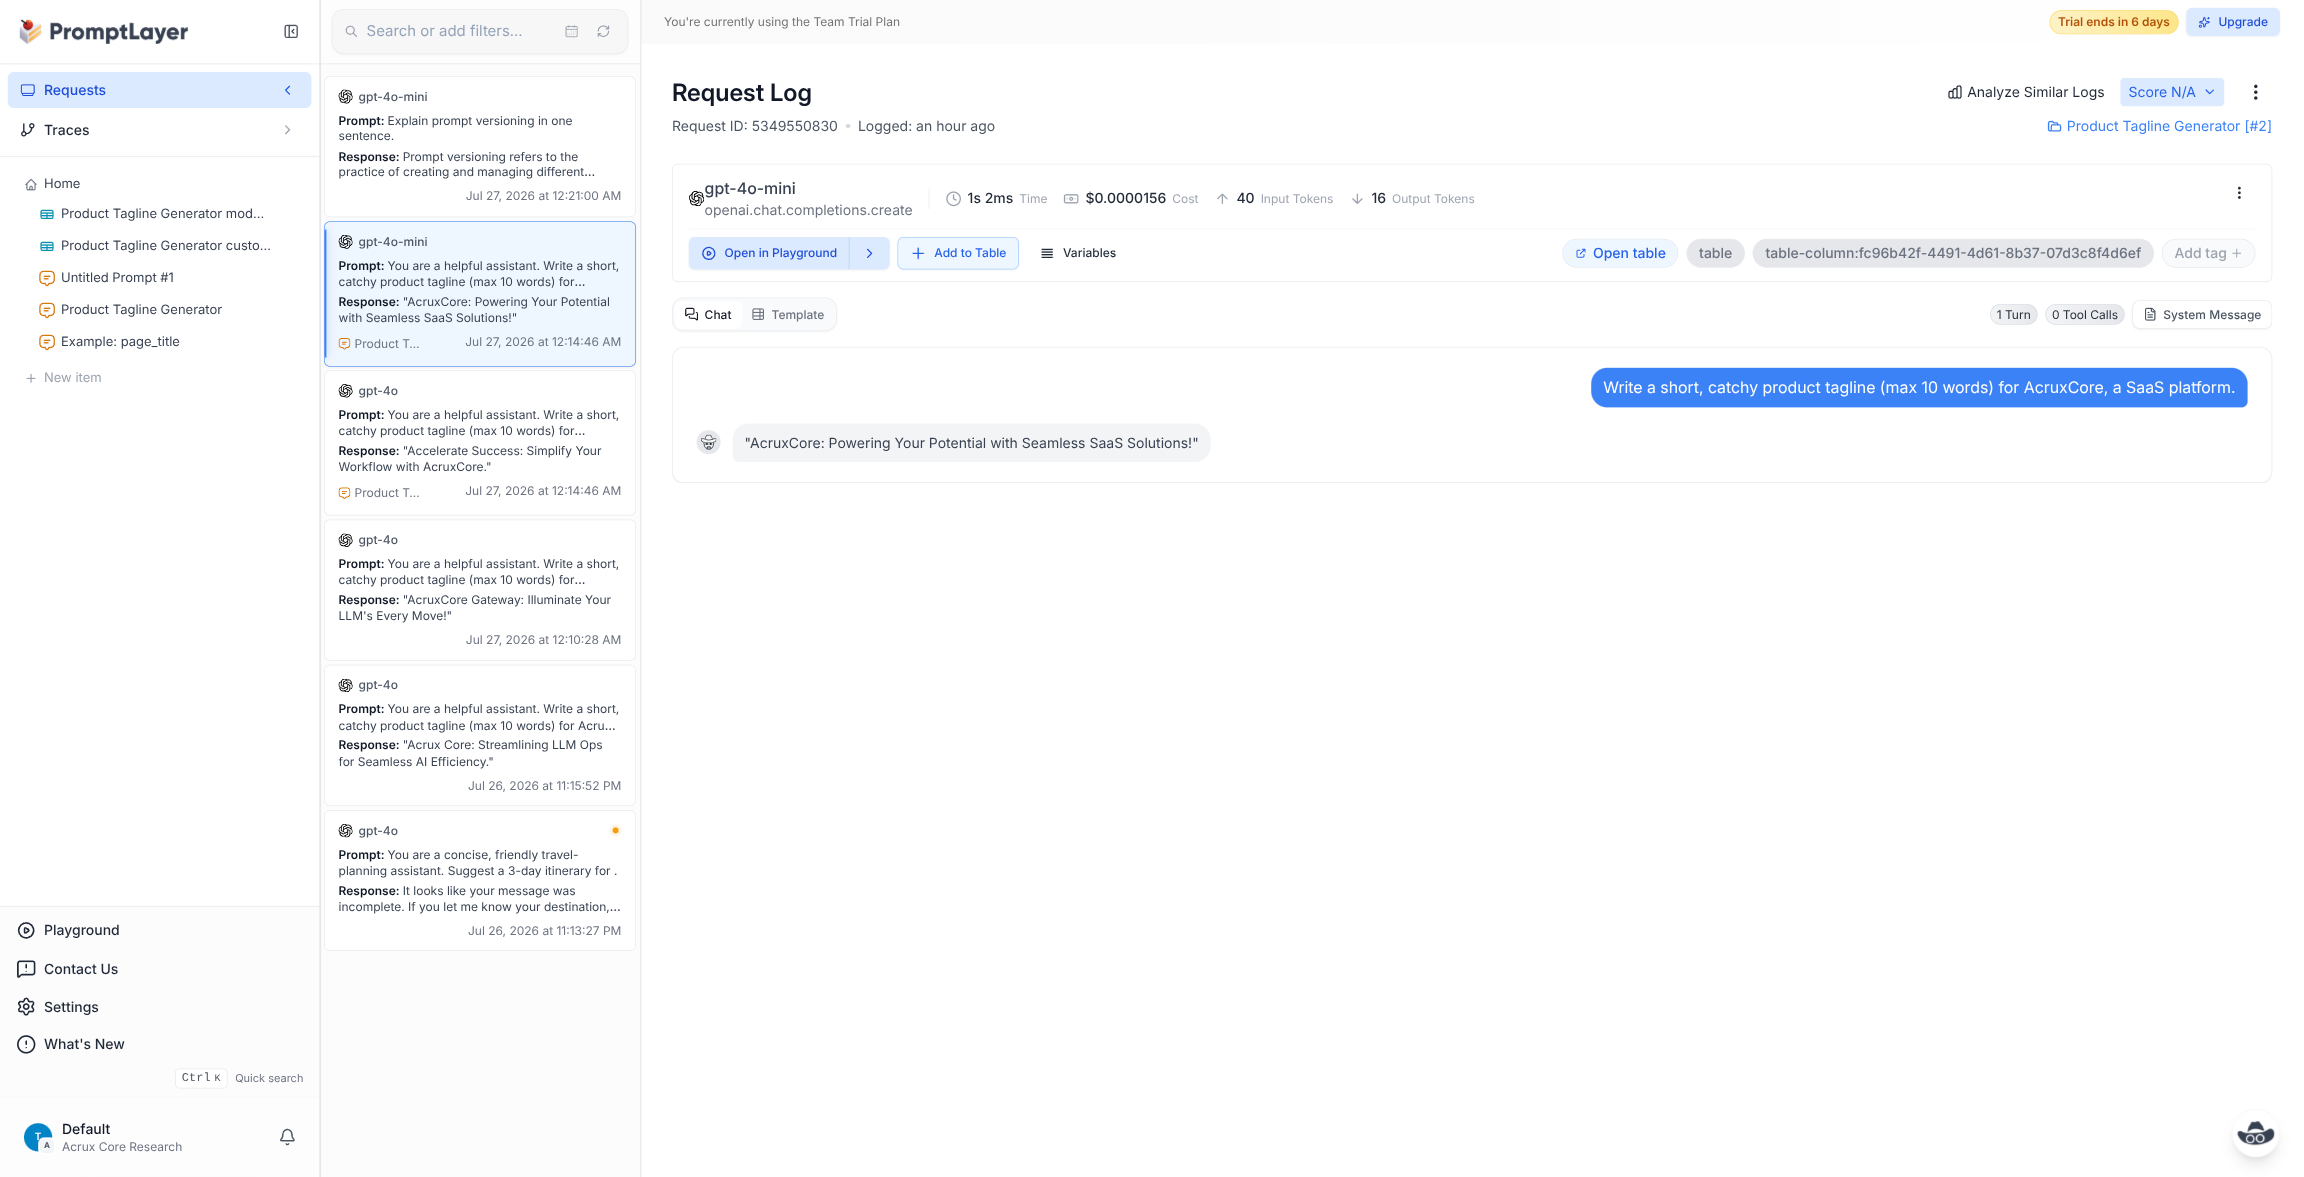Open the Product Tagline Generator [#2] link
The width and height of the screenshot is (2304, 1177).
2159,126
